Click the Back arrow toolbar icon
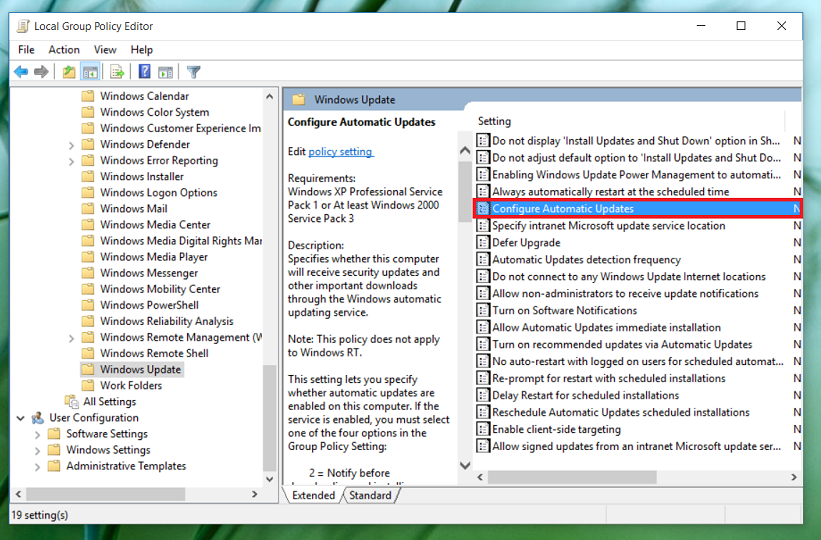 (x=21, y=72)
